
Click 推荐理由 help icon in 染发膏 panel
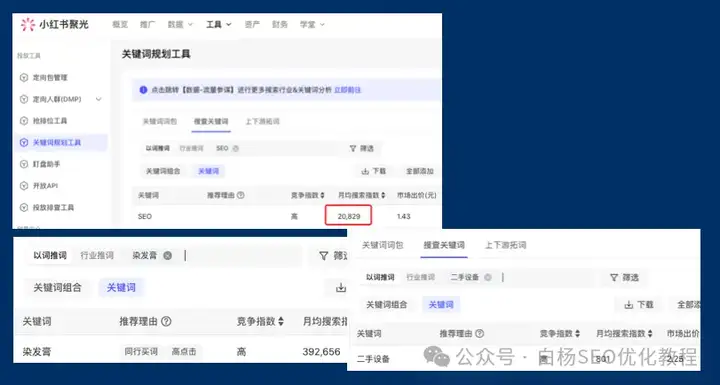pos(166,322)
